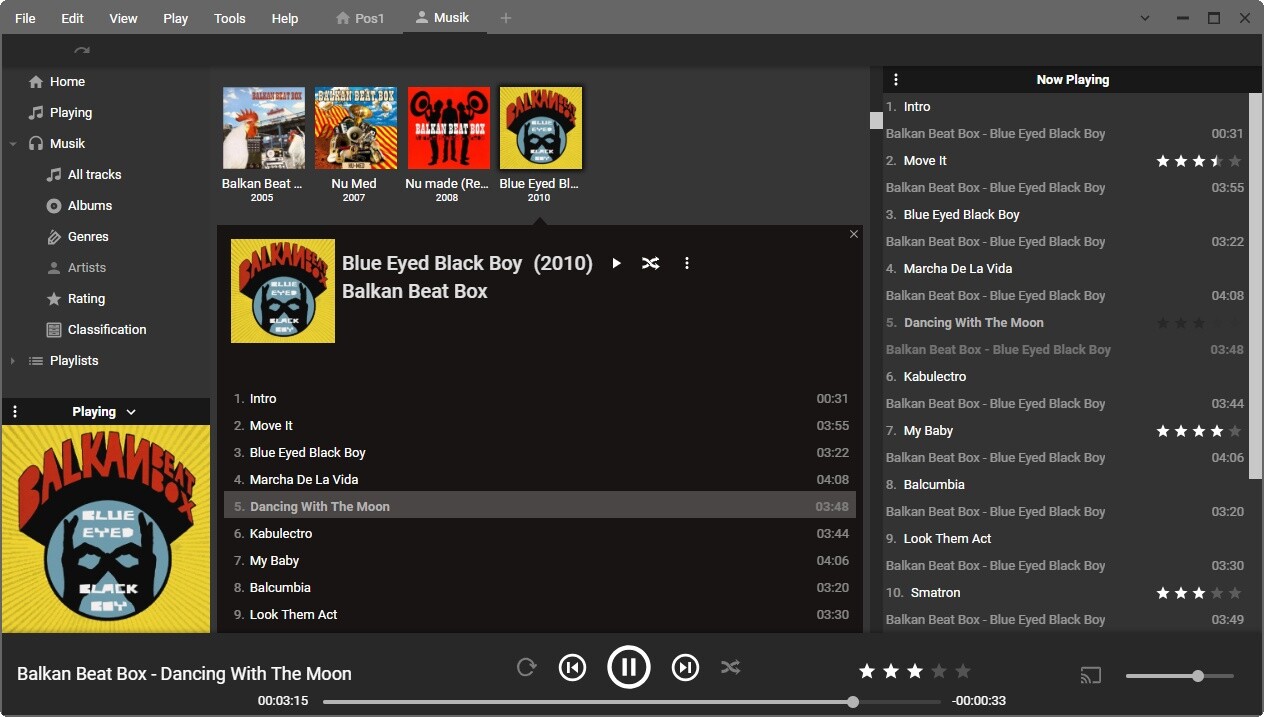Open the Nu Med album thumbnail
1264x717 pixels.
click(355, 127)
